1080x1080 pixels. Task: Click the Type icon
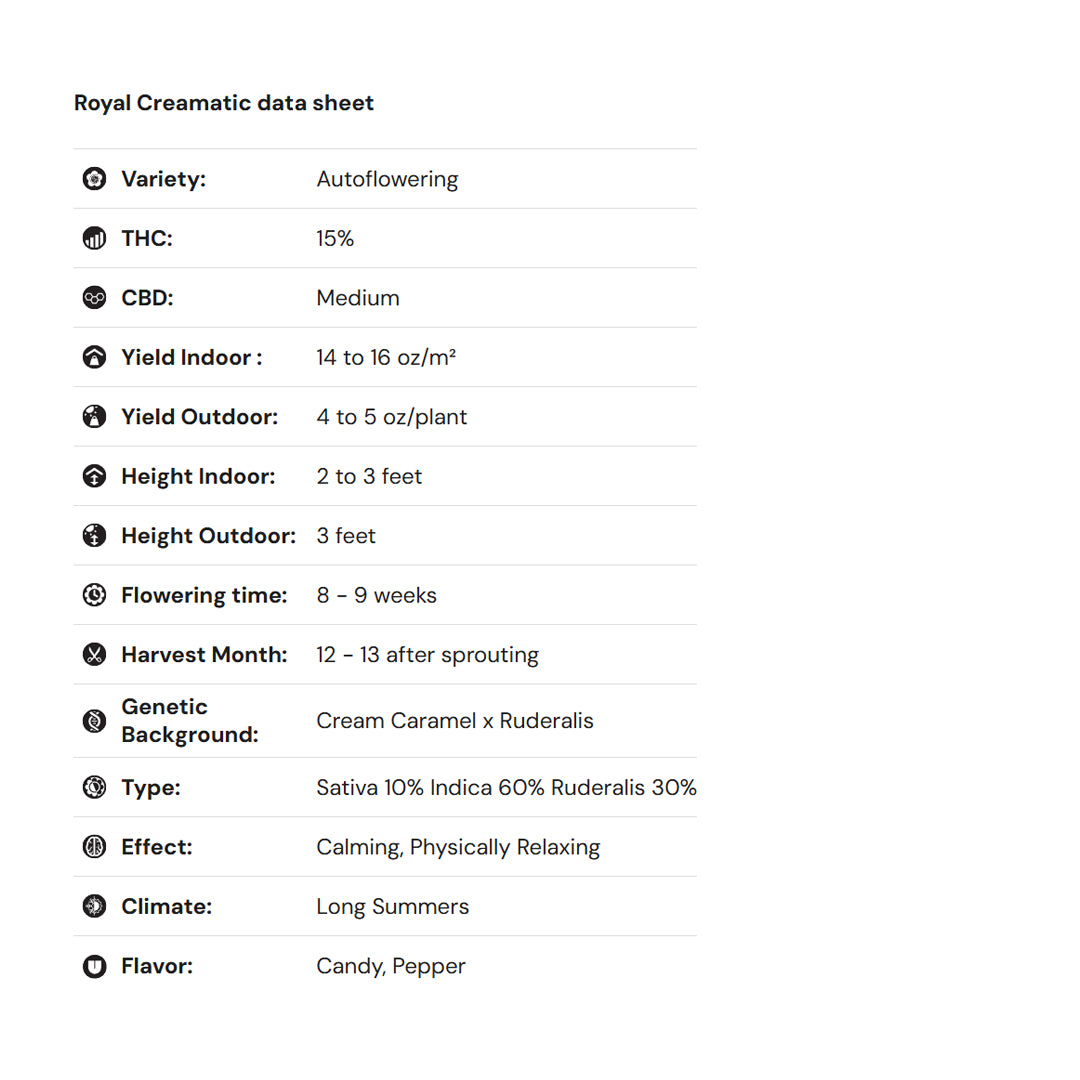point(94,787)
